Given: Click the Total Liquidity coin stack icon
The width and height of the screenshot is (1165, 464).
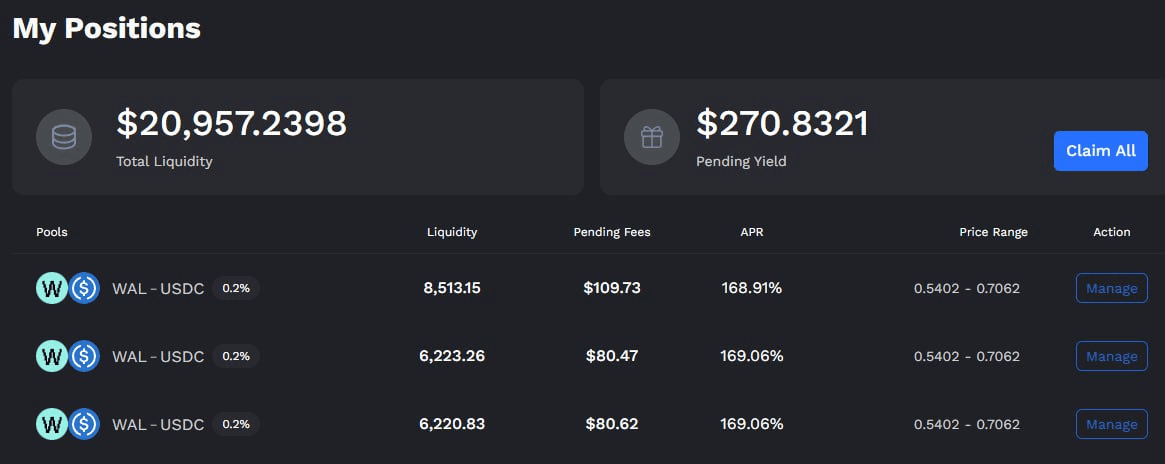Looking at the screenshot, I should click(64, 137).
